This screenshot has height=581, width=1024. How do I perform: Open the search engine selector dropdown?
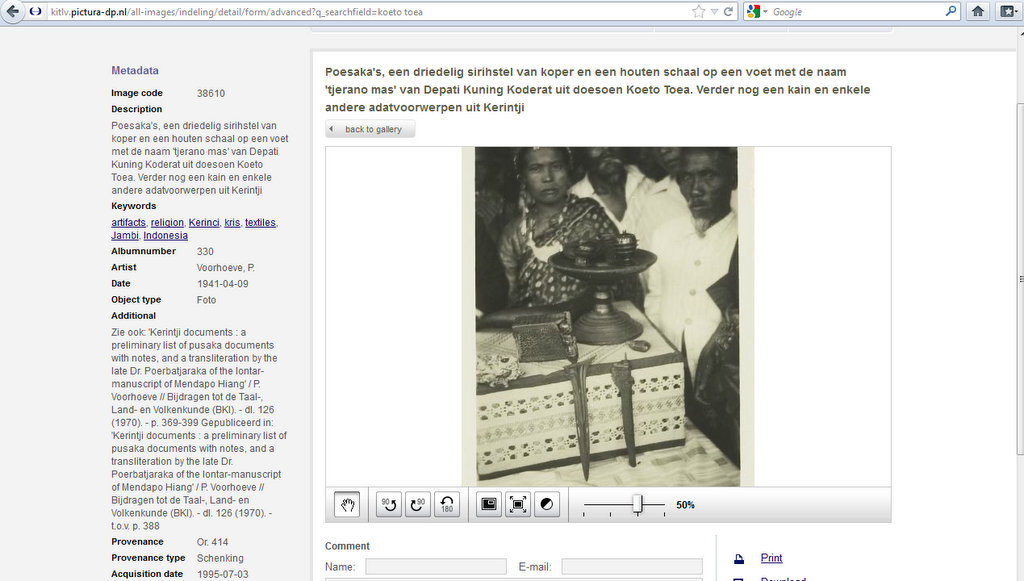pyautogui.click(x=756, y=12)
